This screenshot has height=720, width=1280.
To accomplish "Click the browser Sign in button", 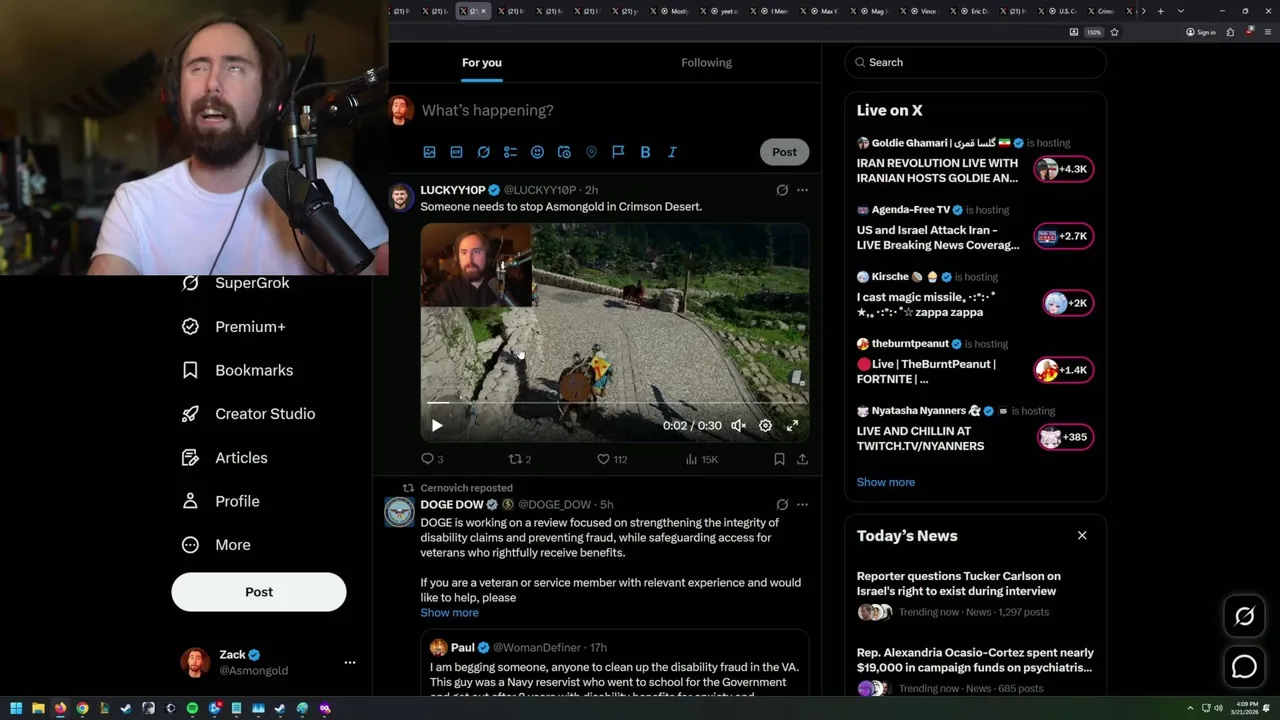I will tap(1201, 32).
